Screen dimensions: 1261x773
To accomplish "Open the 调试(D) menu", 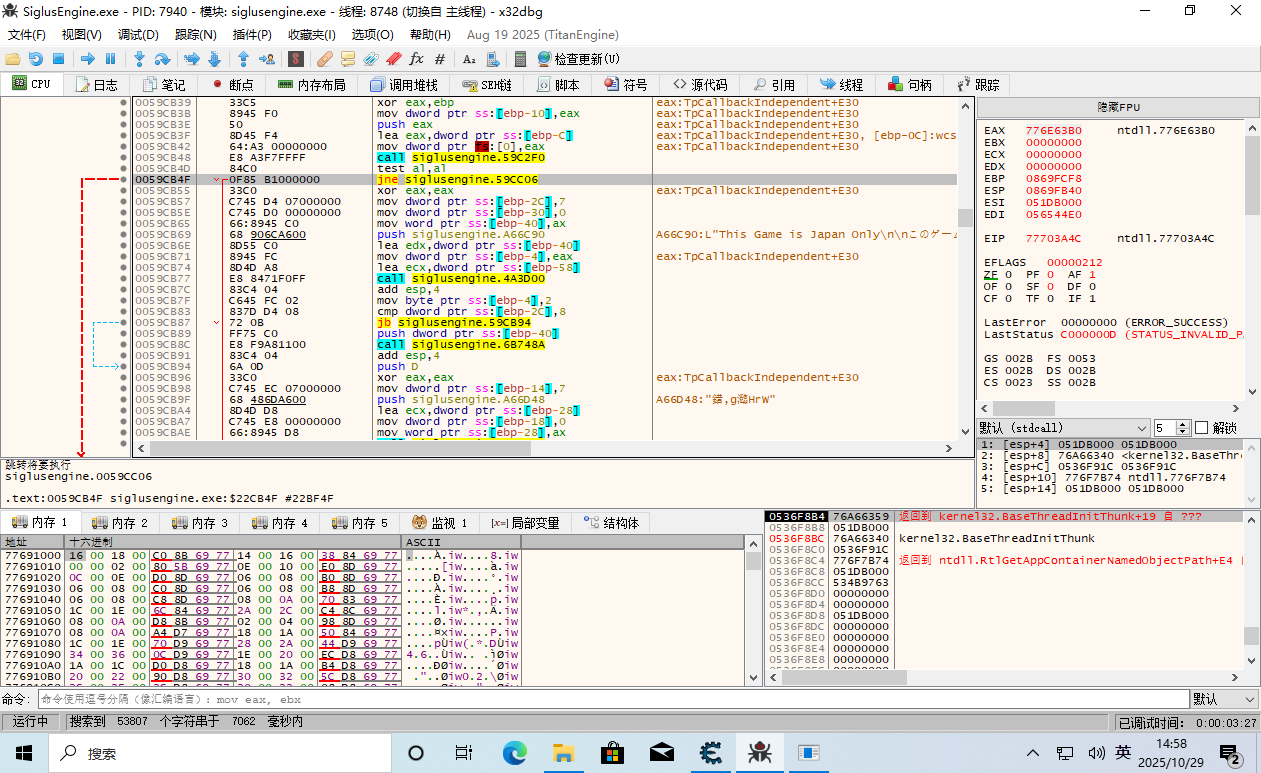I will (137, 35).
